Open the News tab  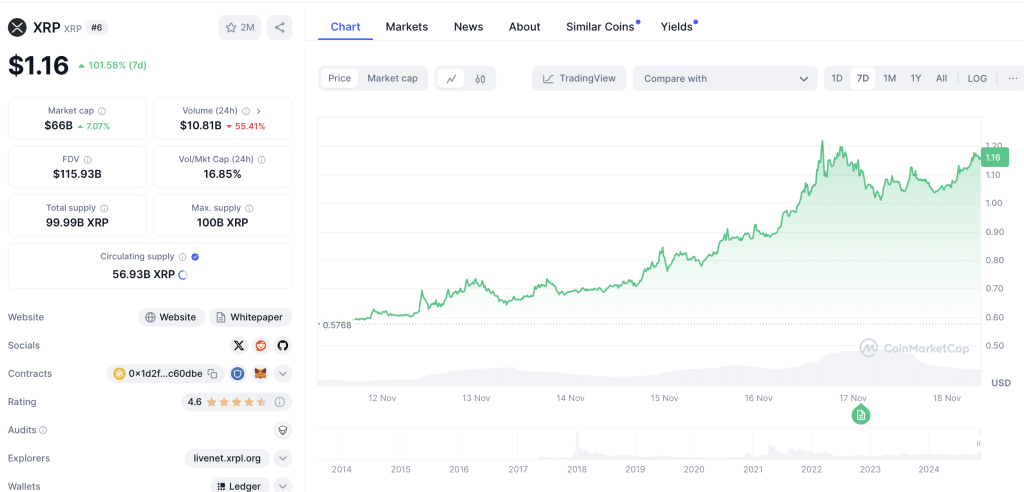pyautogui.click(x=468, y=27)
